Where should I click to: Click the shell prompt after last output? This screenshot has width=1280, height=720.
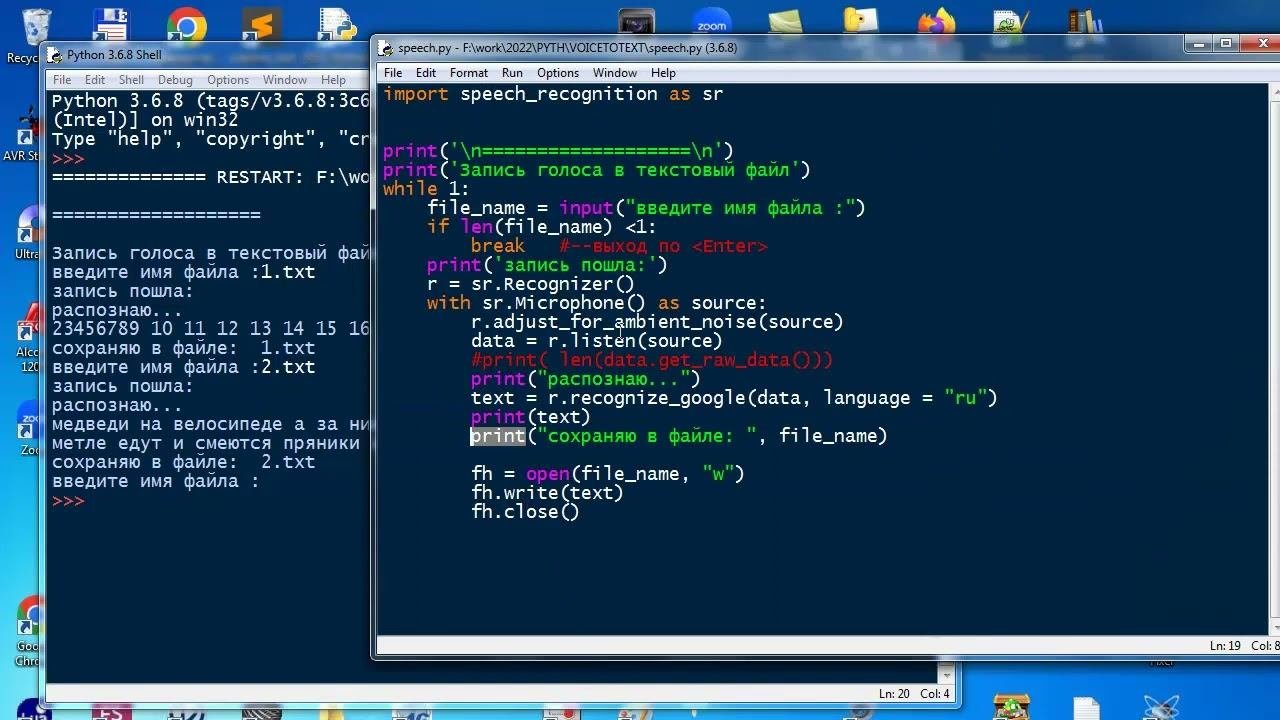tap(90, 501)
